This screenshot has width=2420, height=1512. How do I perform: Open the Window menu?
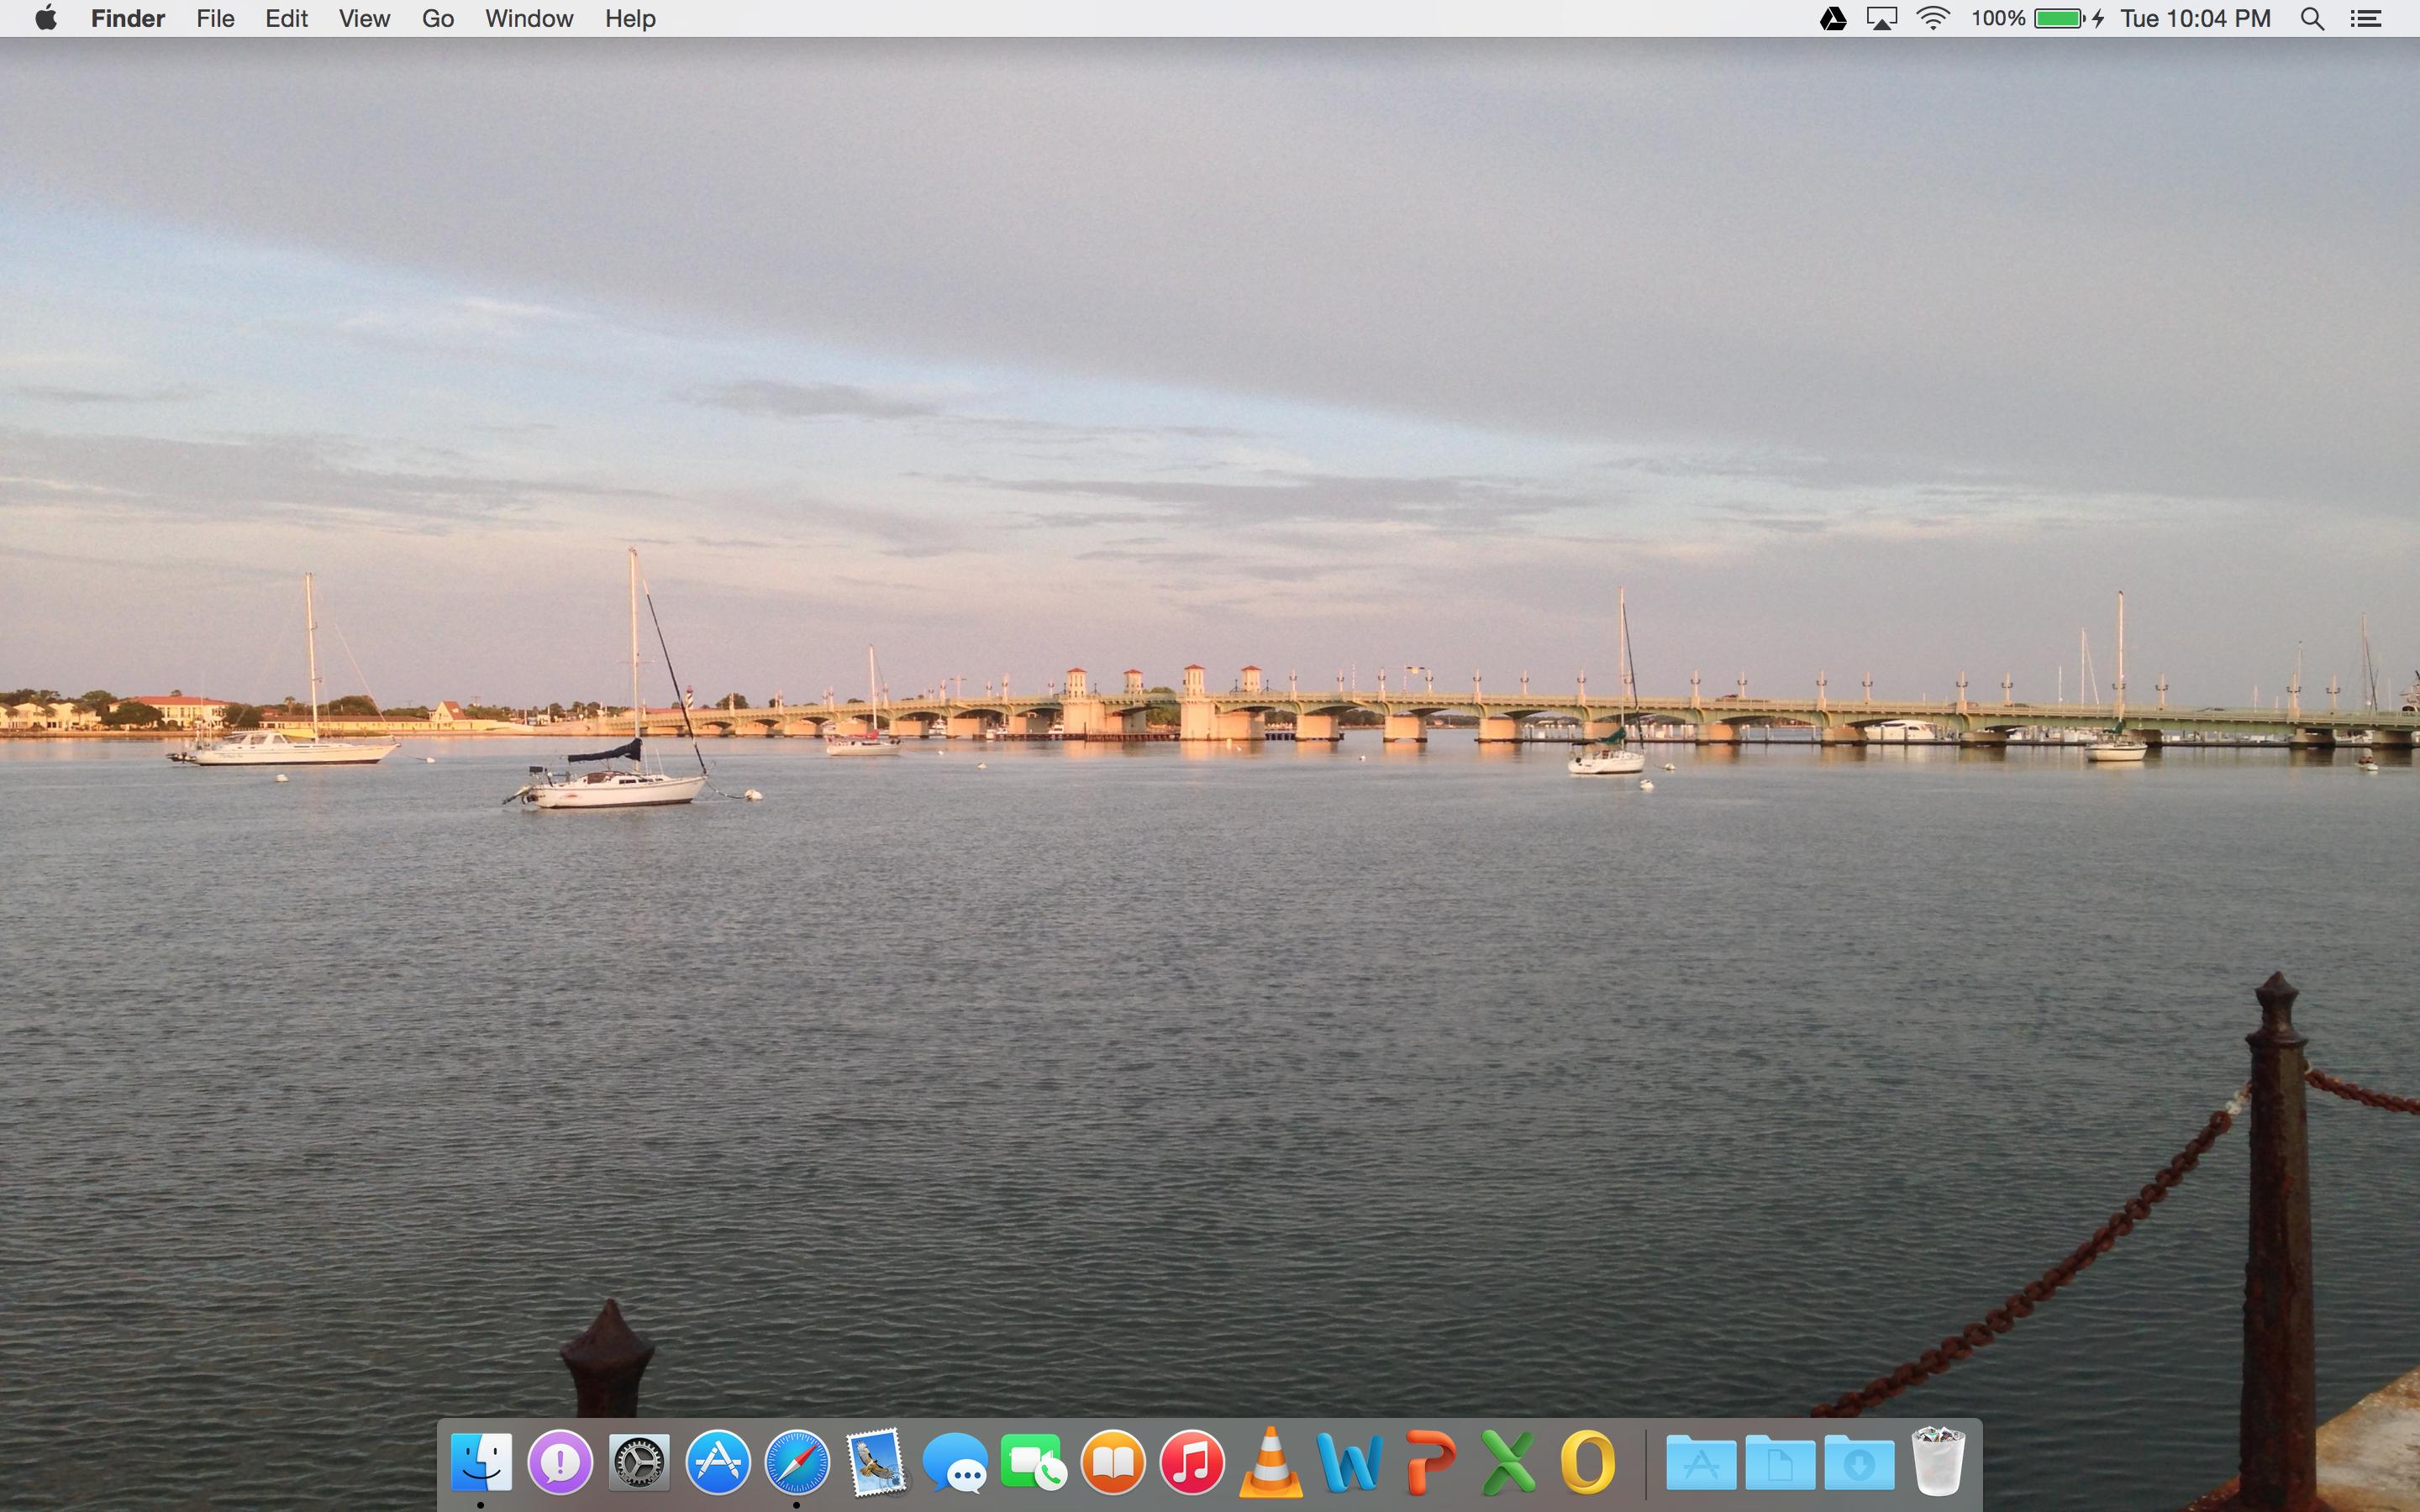pos(529,19)
